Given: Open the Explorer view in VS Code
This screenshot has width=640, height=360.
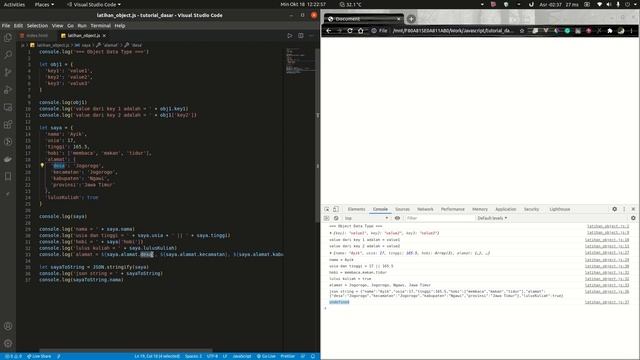Looking at the screenshot, I should point(8,38).
